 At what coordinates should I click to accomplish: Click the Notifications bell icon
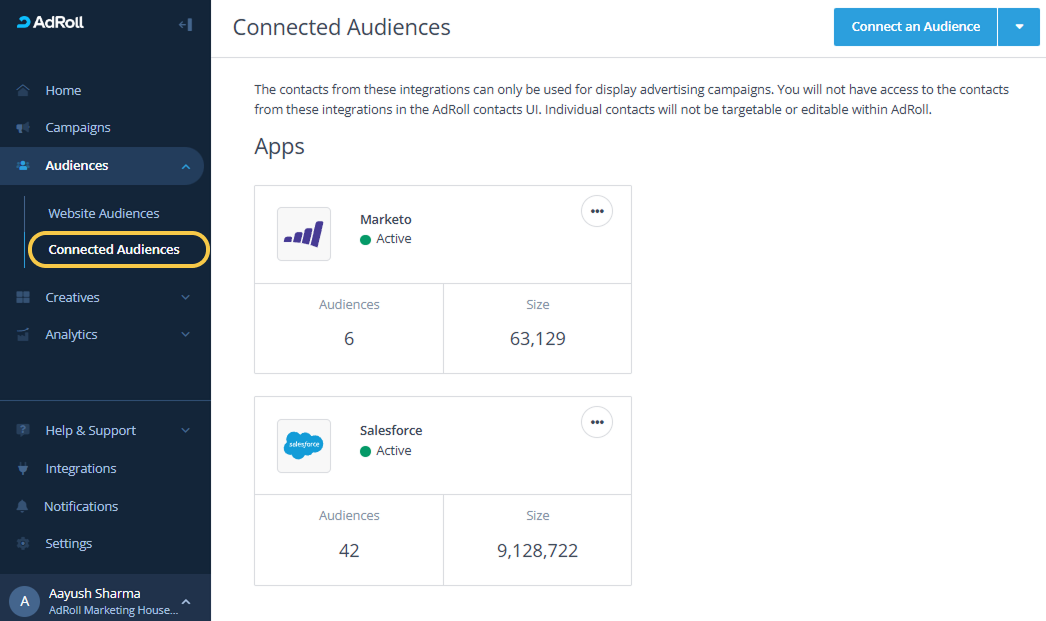pos(23,507)
